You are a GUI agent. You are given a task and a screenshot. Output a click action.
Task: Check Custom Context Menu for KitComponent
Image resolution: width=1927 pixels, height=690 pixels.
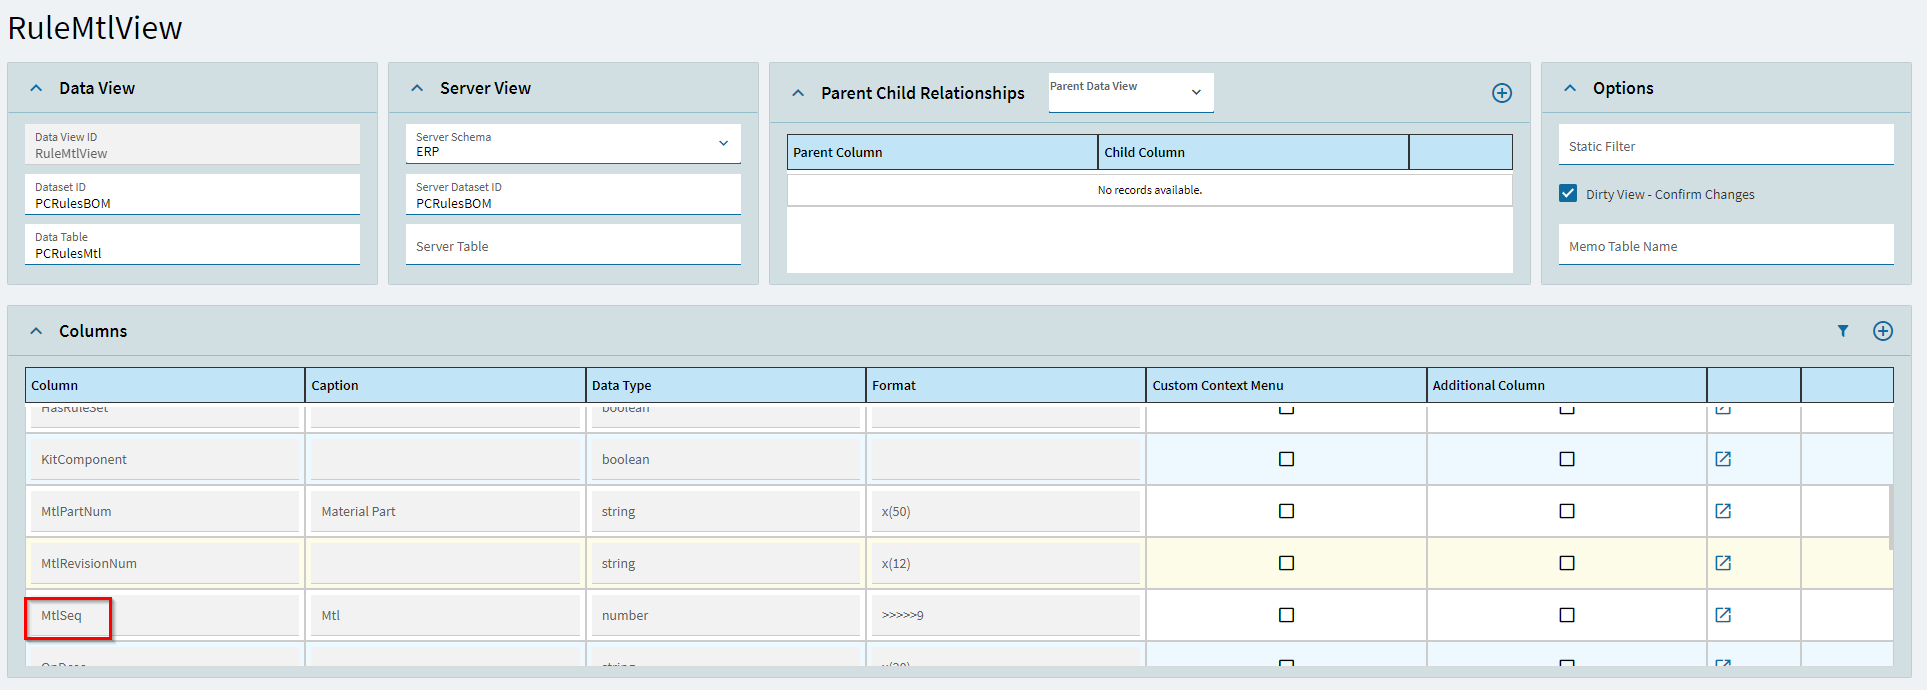point(1287,459)
